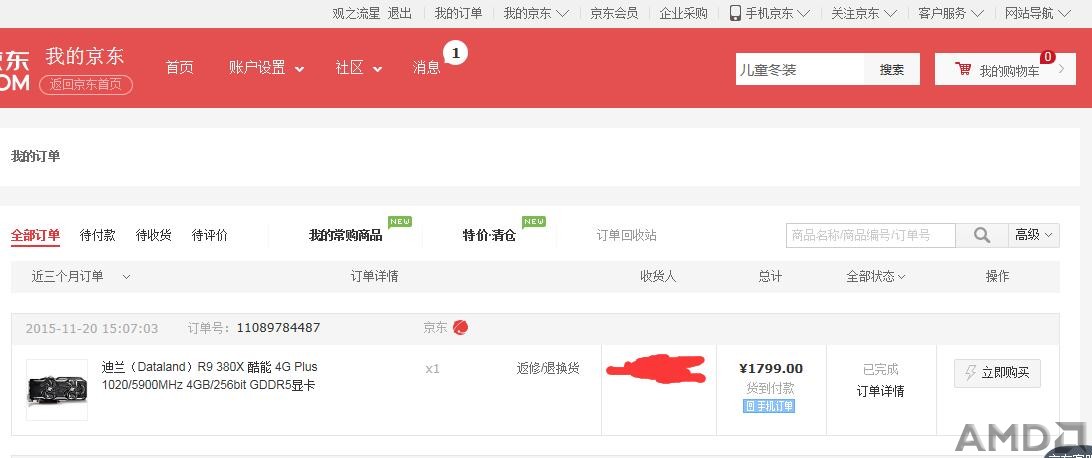The image size is (1092, 458).
Task: Open 订单回收站 link
Action: tap(626, 235)
